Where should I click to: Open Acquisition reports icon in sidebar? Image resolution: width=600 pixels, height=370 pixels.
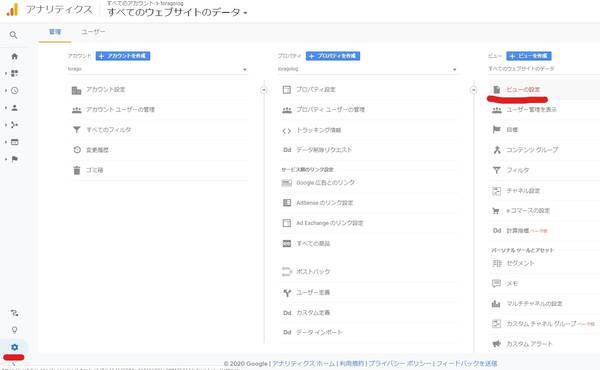(15, 125)
